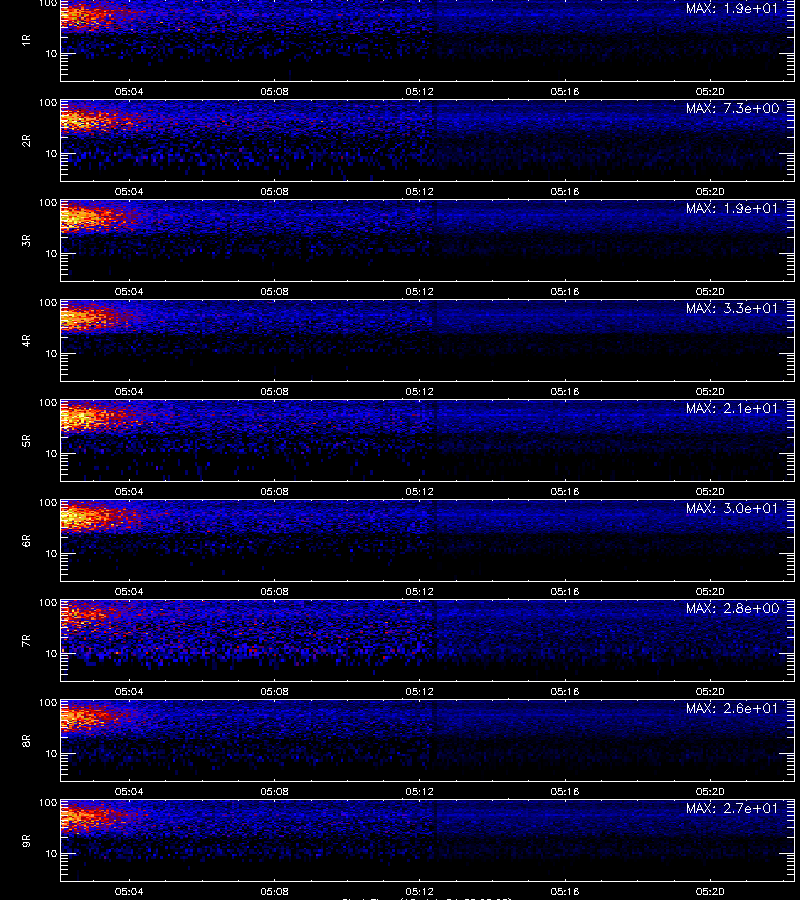
Task: Click the 1R panel axis label
Action: tap(26, 40)
